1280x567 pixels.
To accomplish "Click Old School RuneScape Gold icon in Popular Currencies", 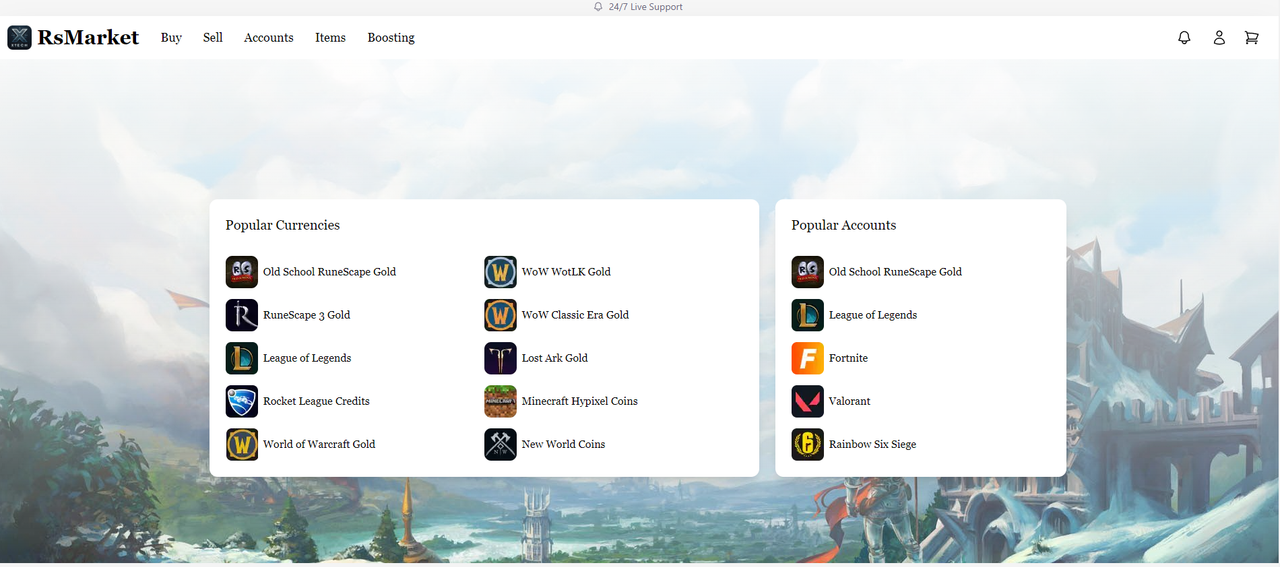I will [x=242, y=272].
